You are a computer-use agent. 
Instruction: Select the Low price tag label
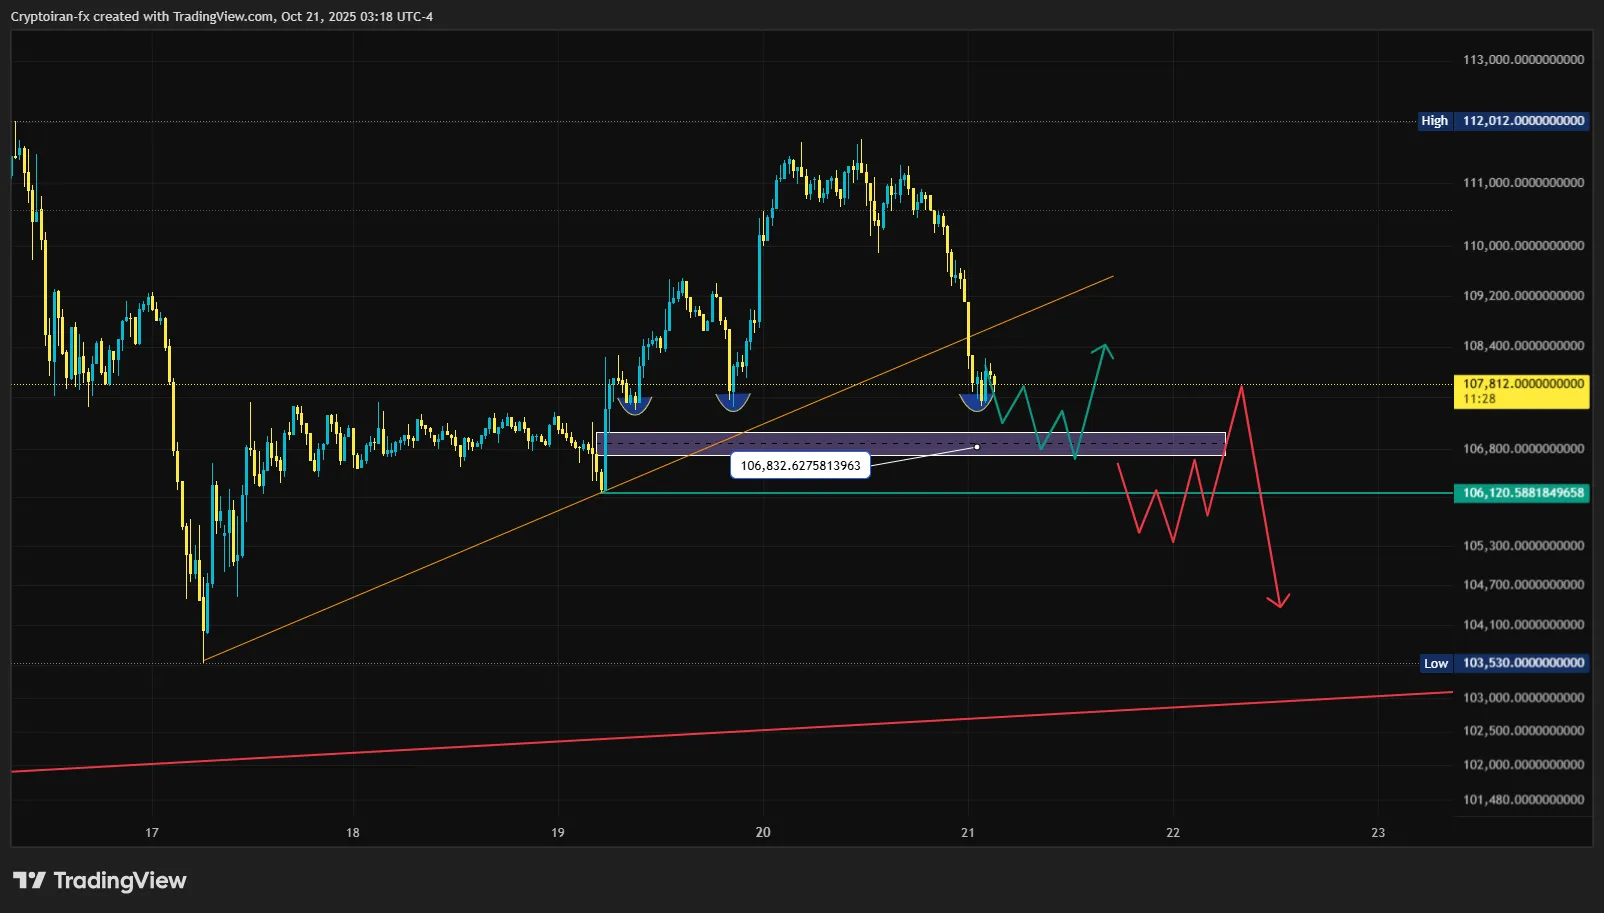pyautogui.click(x=1435, y=663)
